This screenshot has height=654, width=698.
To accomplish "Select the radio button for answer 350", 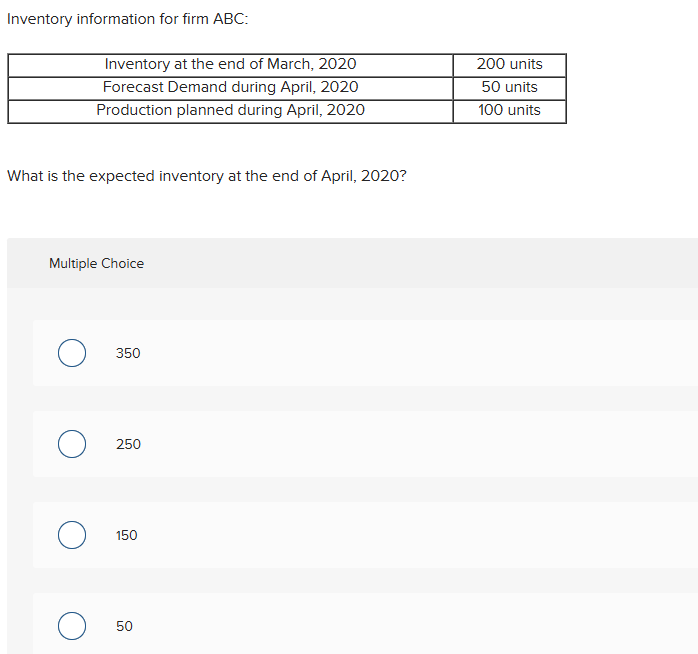I will pos(71,353).
